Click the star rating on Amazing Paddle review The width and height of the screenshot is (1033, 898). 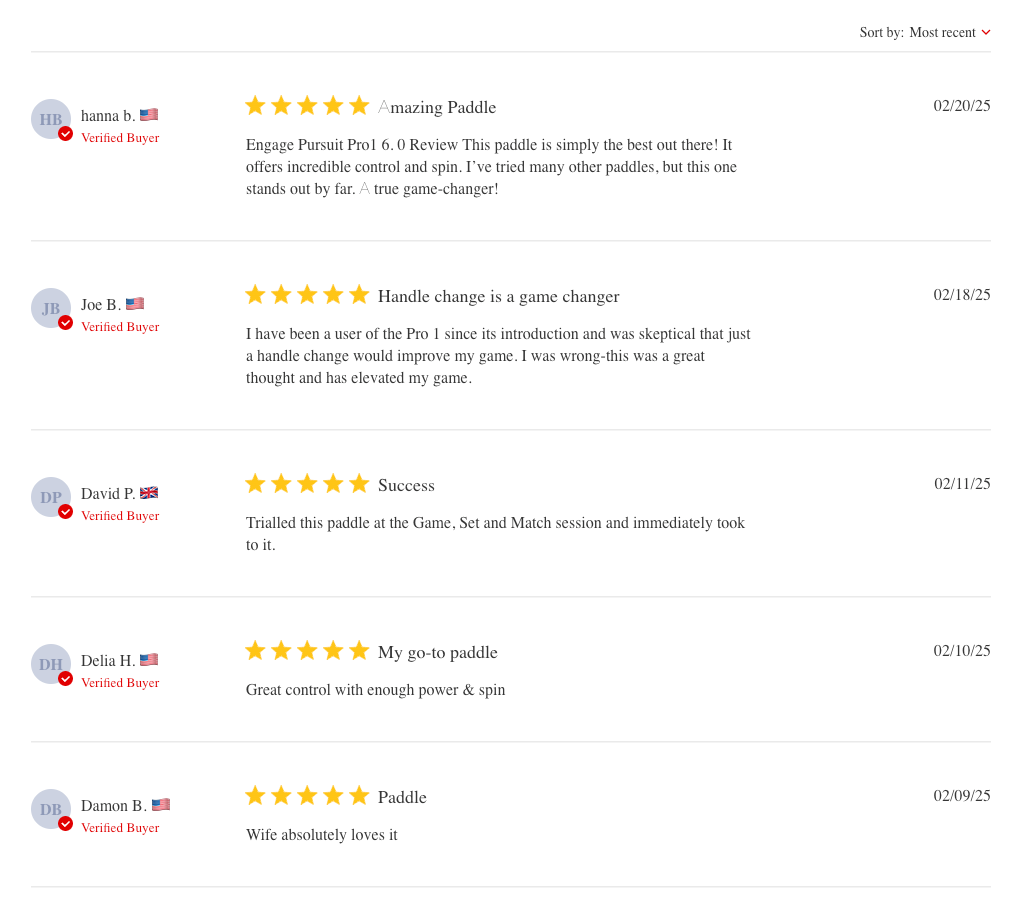point(307,106)
